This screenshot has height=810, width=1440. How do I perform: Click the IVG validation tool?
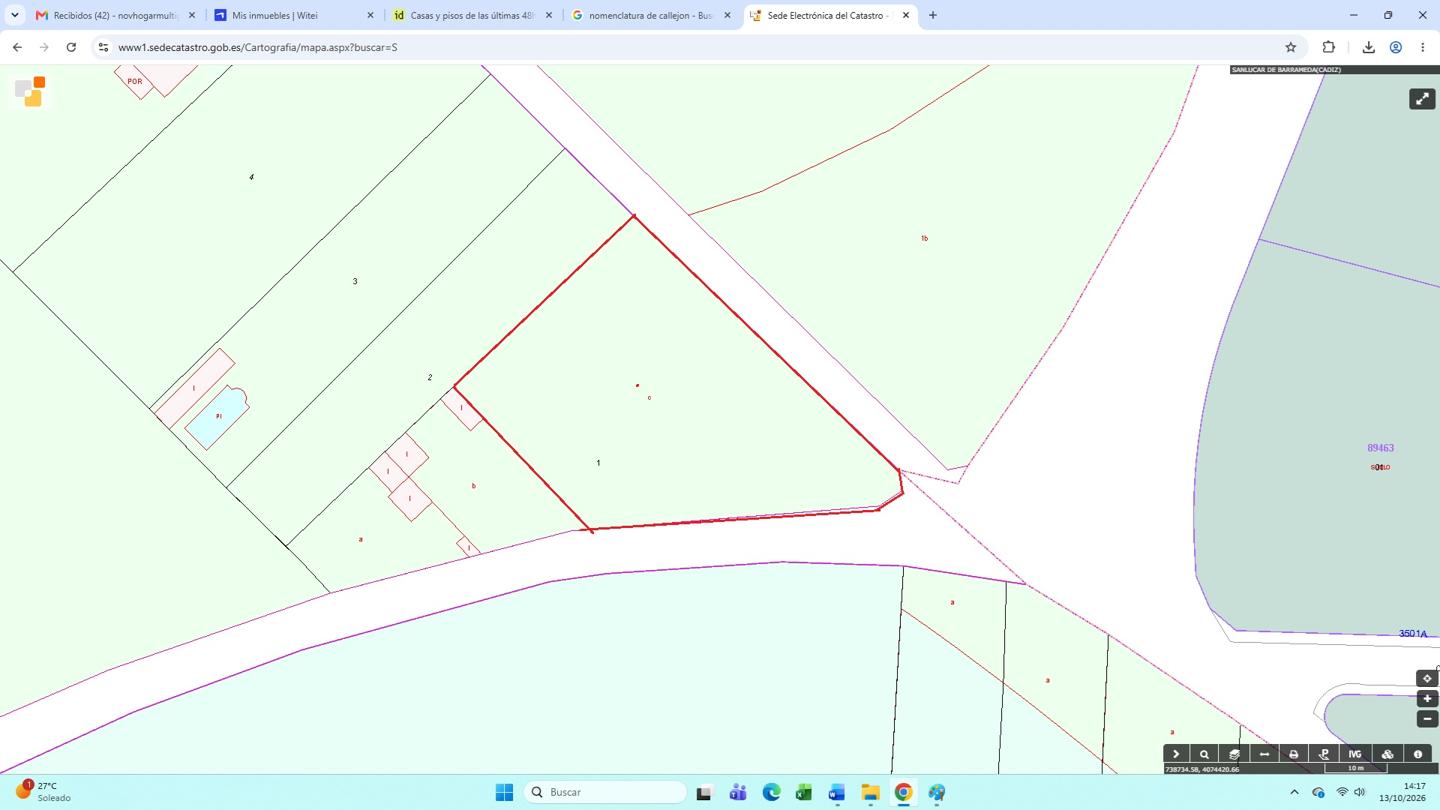(x=1355, y=754)
